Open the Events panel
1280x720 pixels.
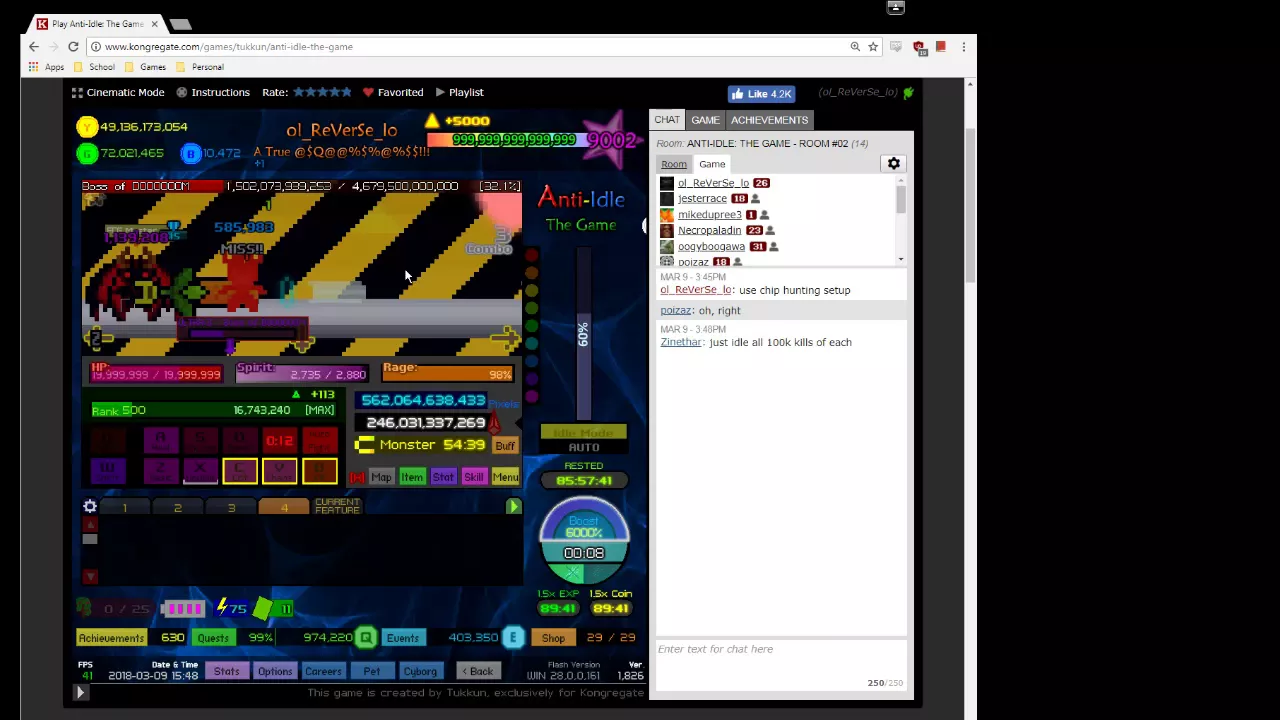[x=403, y=638]
